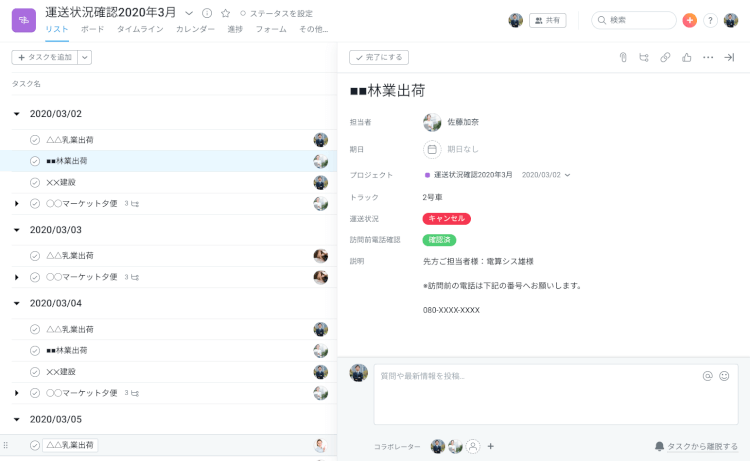Open the due date calendar icon
The height and width of the screenshot is (461, 750).
(432, 150)
